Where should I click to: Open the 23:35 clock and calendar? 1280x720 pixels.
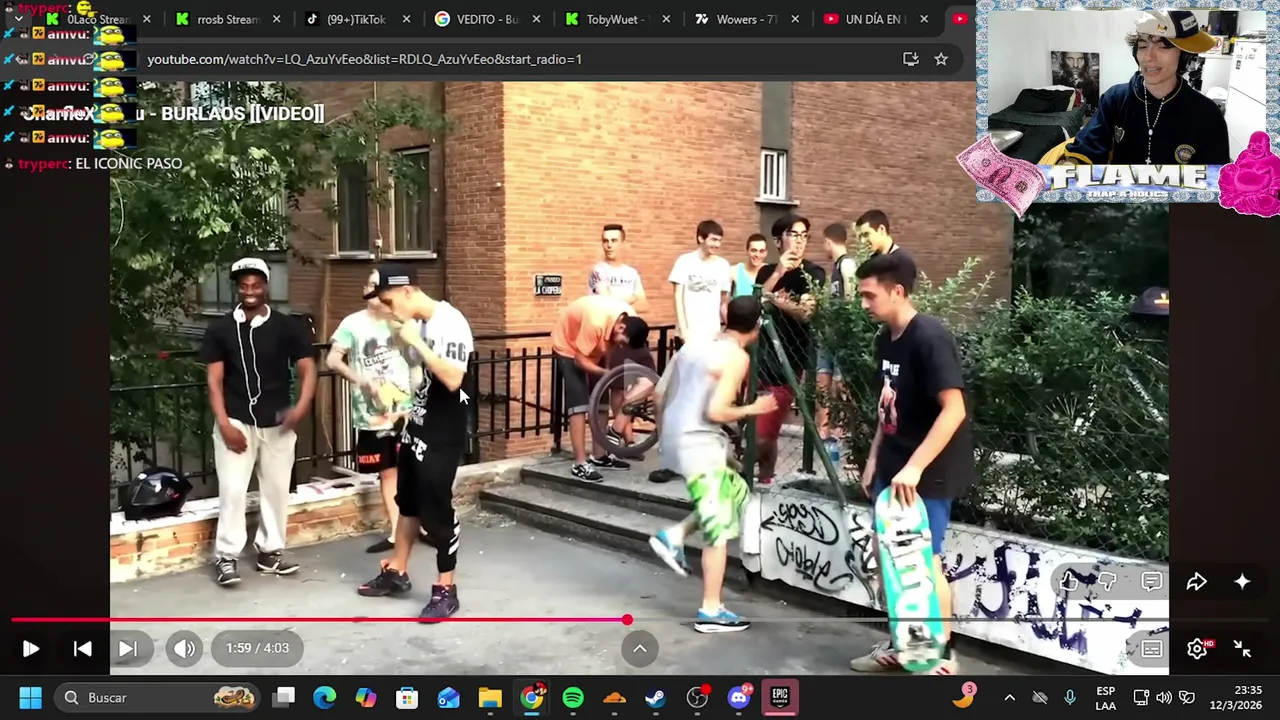coord(1236,697)
